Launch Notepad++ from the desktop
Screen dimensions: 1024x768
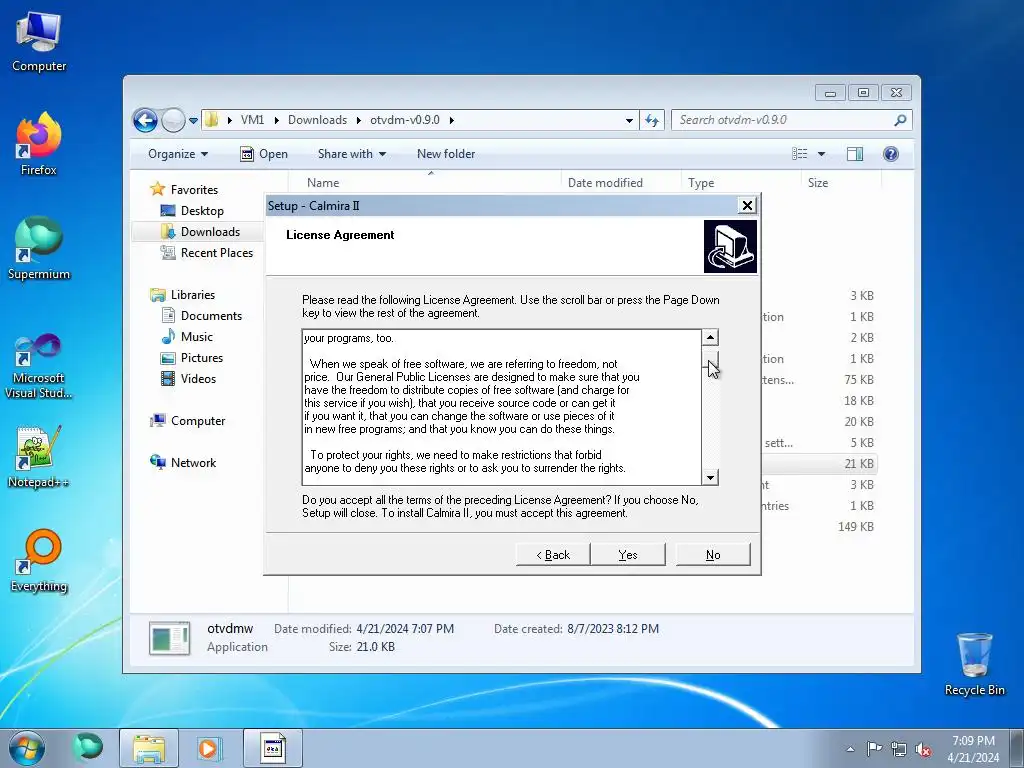(39, 456)
